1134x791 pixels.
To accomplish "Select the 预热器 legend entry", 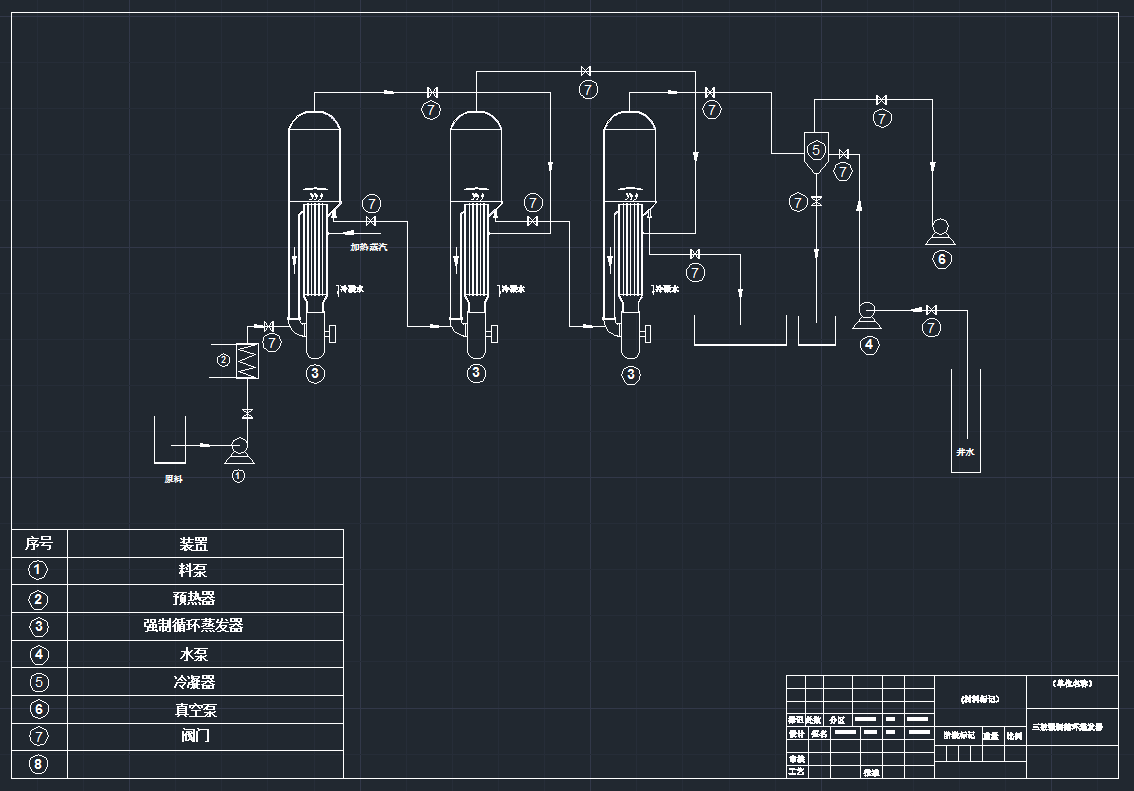I will click(194, 599).
